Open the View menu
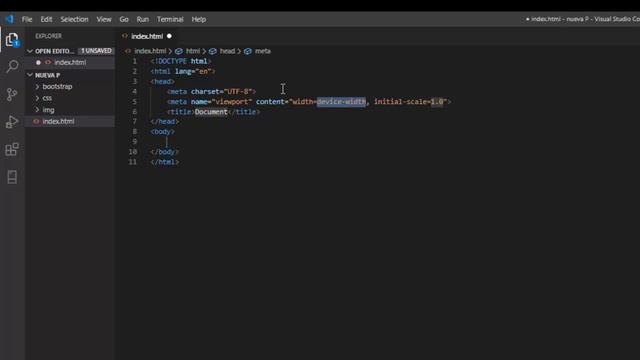The width and height of the screenshot is (640, 360). [104, 19]
